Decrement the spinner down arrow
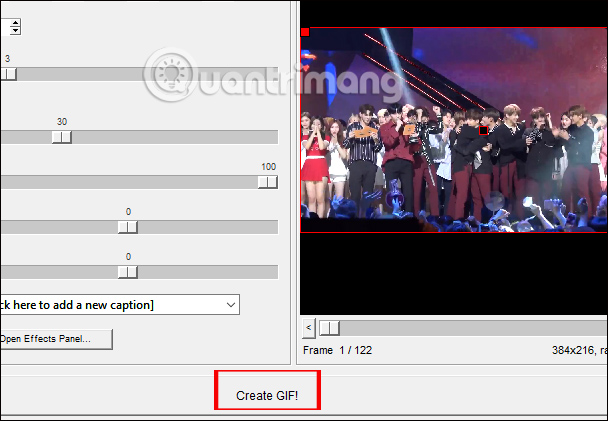 (15, 31)
